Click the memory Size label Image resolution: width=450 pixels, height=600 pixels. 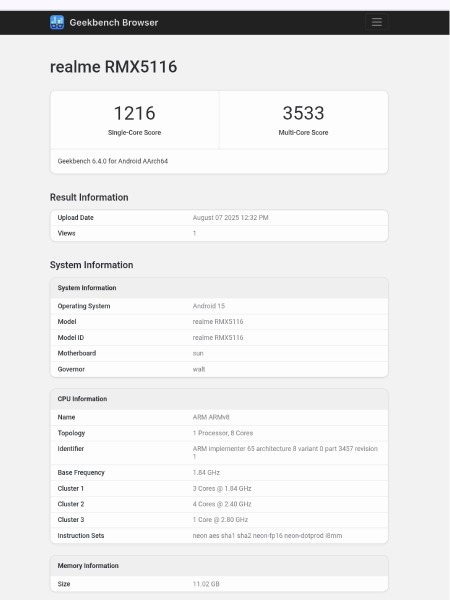click(64, 584)
